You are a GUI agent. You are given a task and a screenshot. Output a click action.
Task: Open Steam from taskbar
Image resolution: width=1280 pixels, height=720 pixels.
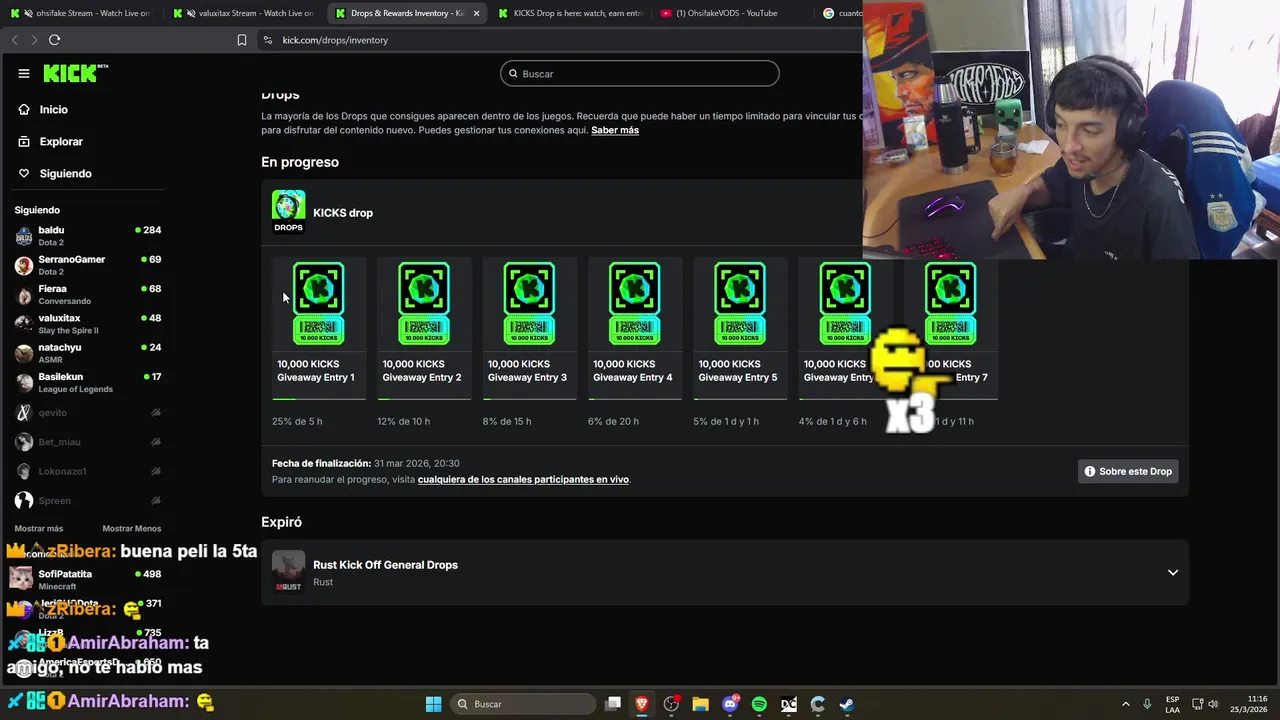846,704
